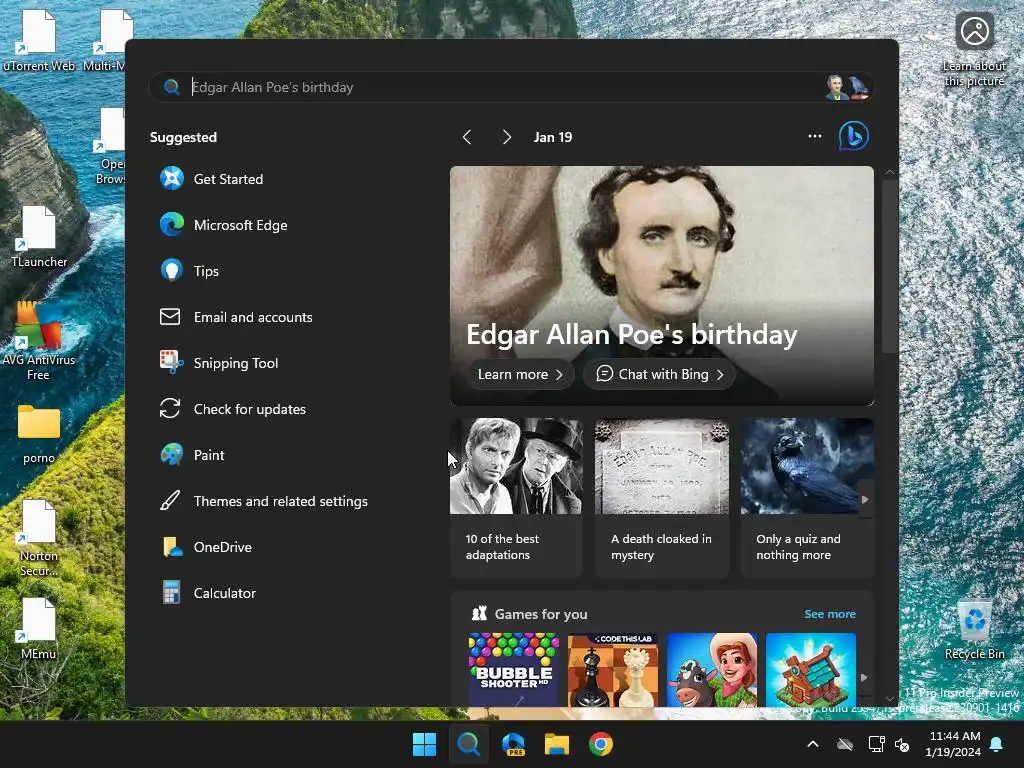Open the Paint palette icon
This screenshot has width=1024, height=768.
click(x=172, y=455)
